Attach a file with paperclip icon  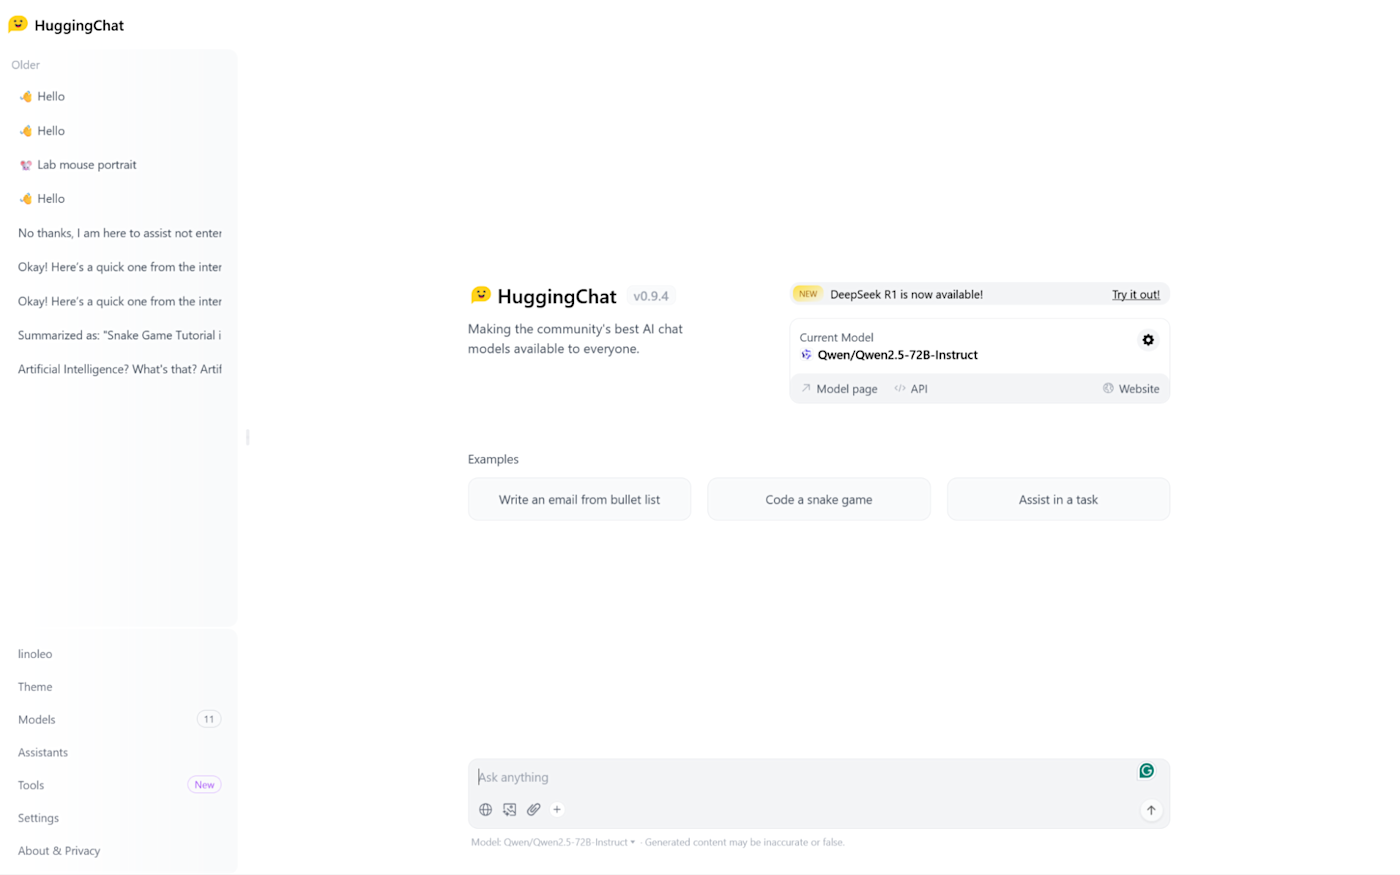click(x=534, y=810)
